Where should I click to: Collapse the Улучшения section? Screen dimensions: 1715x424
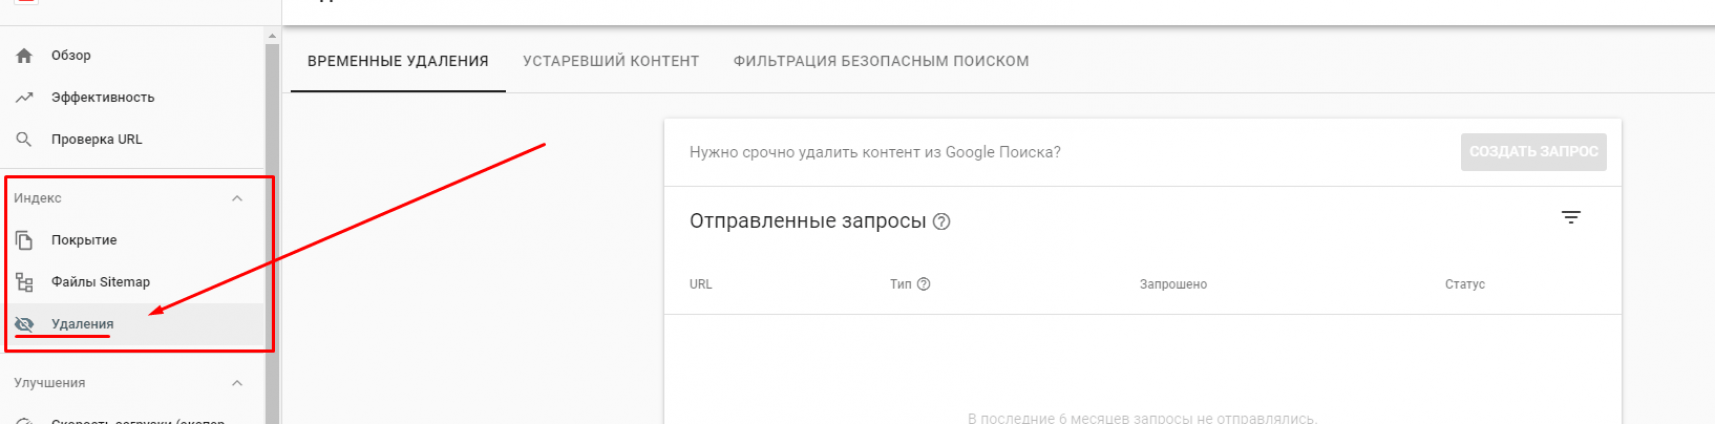(x=237, y=383)
